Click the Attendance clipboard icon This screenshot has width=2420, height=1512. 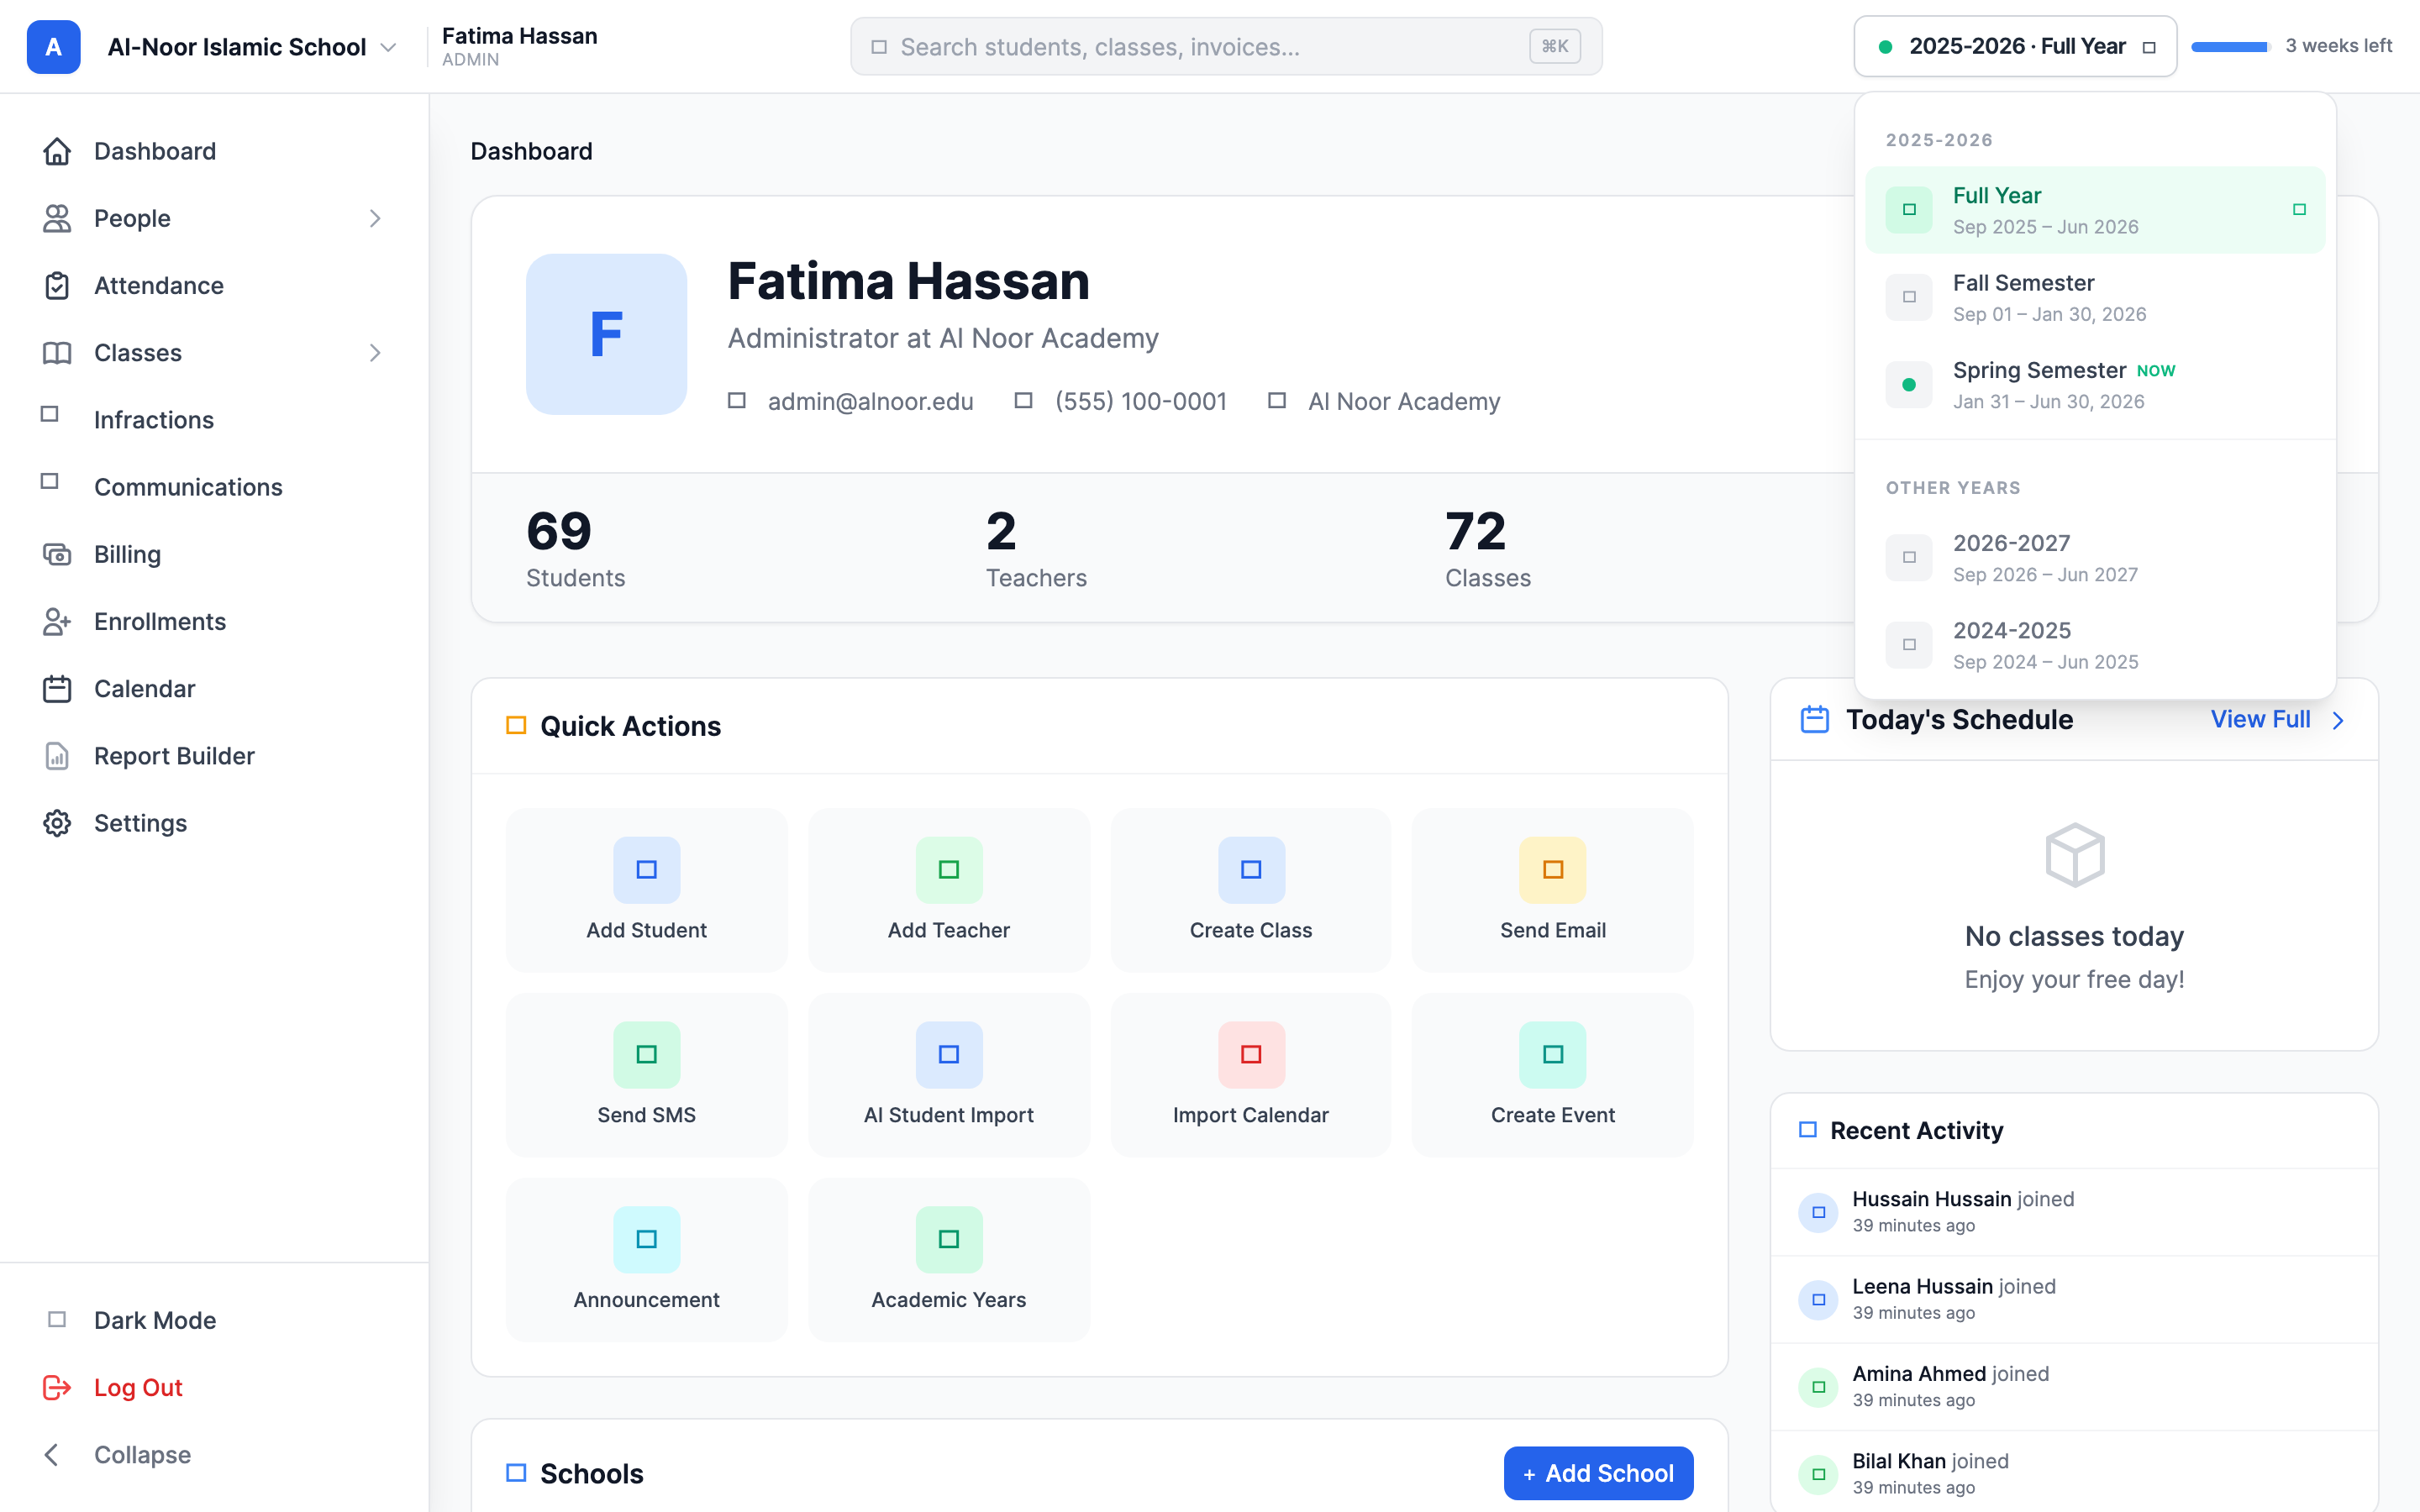point(57,285)
